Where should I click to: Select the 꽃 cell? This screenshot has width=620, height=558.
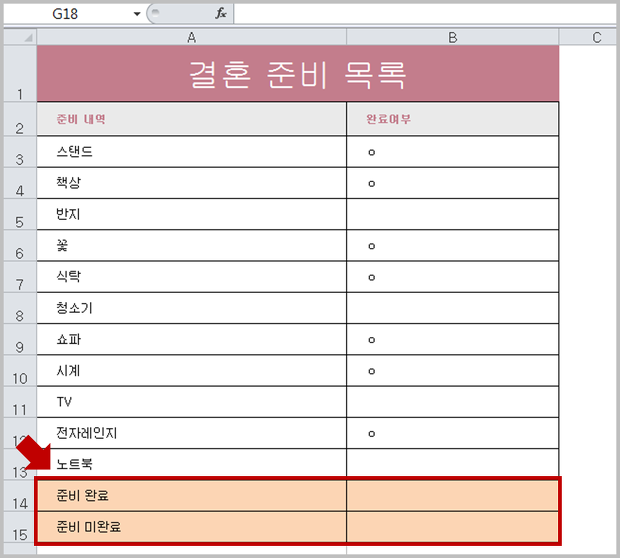point(191,246)
